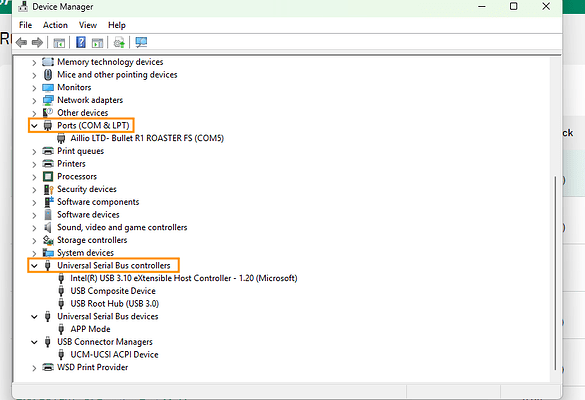Click the WSD Print Provider icon
The image size is (585, 400).
coord(48,367)
